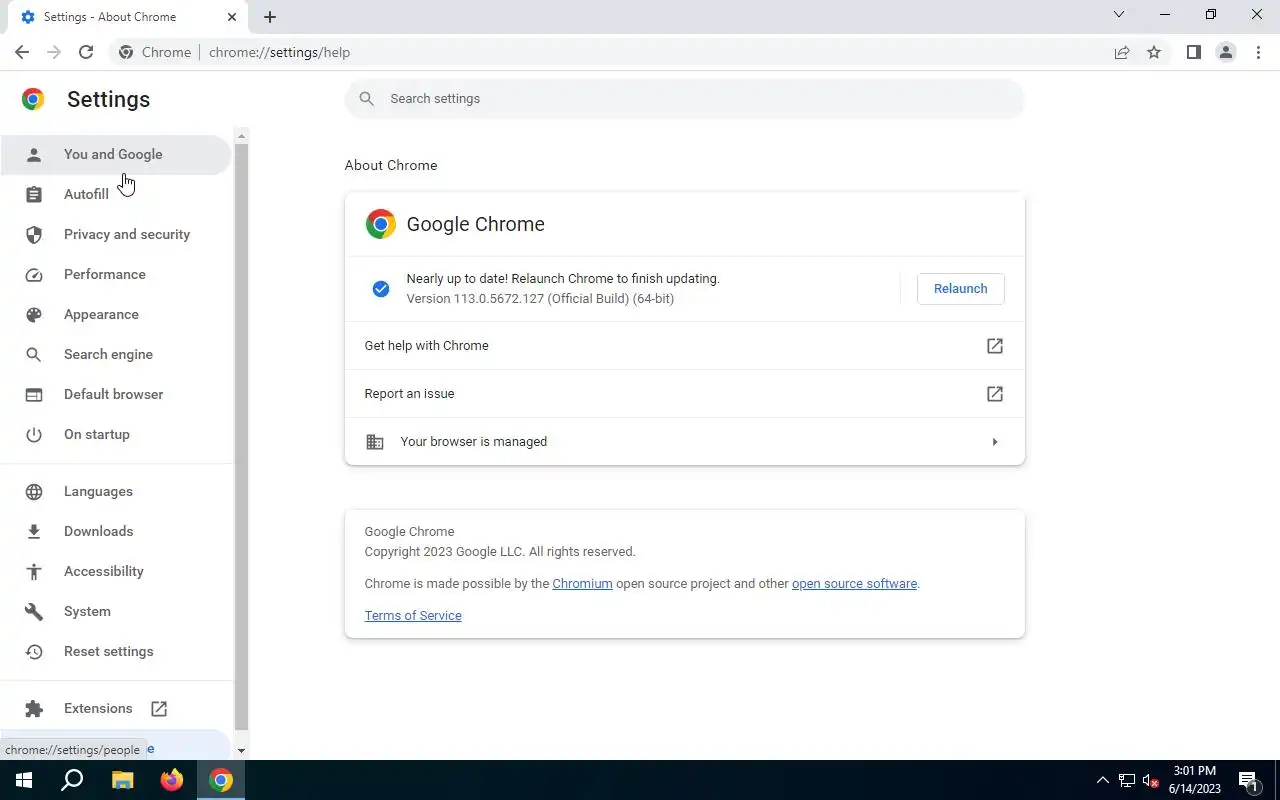Close the Settings - About Chrome tab
This screenshot has width=1280, height=800.
click(x=232, y=17)
